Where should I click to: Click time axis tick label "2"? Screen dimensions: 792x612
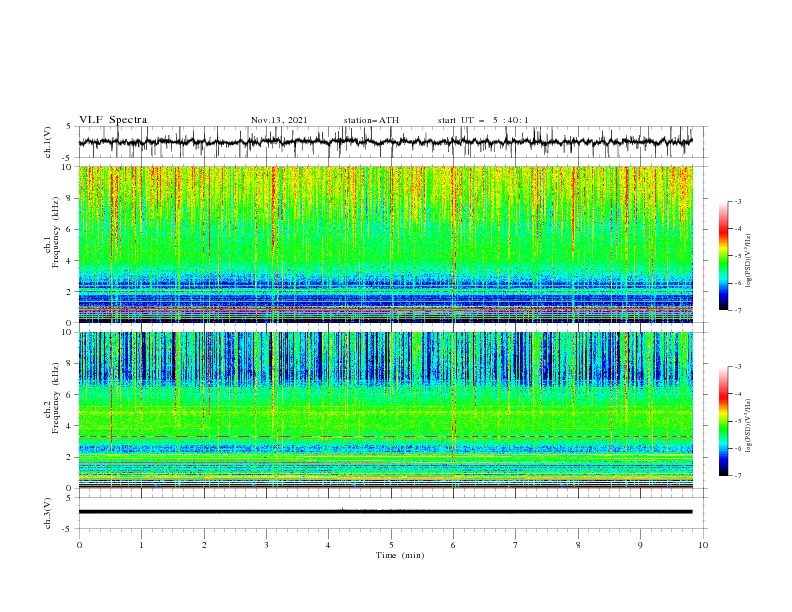click(204, 545)
